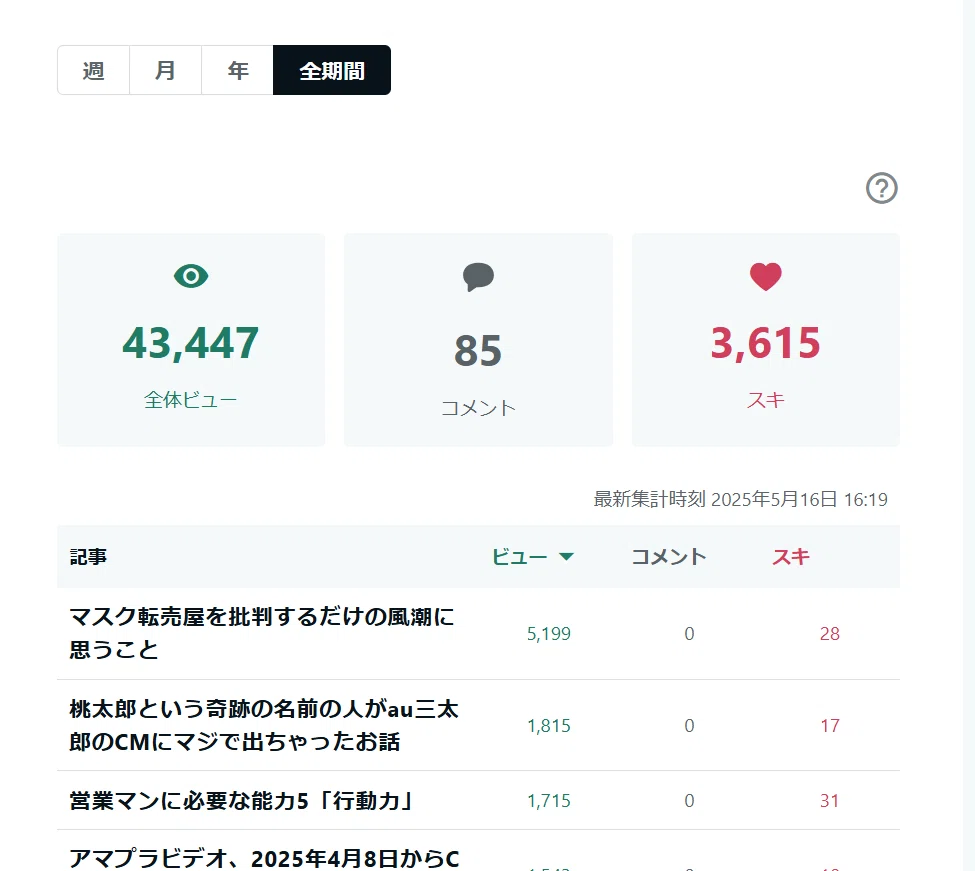This screenshot has width=975, height=871.
Task: Click the green eye icon for views
Action: pos(191,276)
